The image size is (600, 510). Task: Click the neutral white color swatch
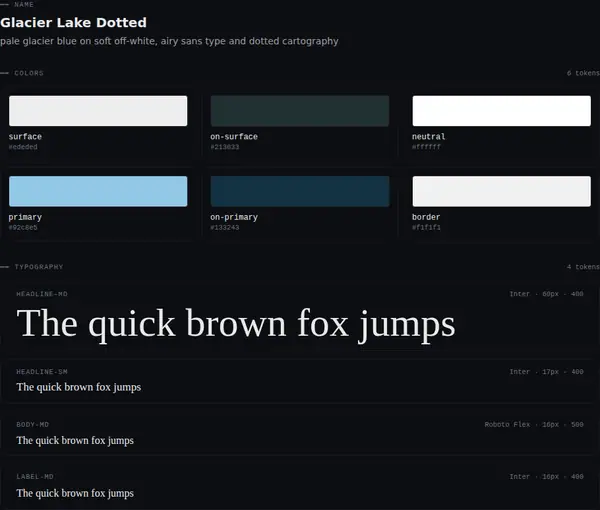[x=501, y=111]
